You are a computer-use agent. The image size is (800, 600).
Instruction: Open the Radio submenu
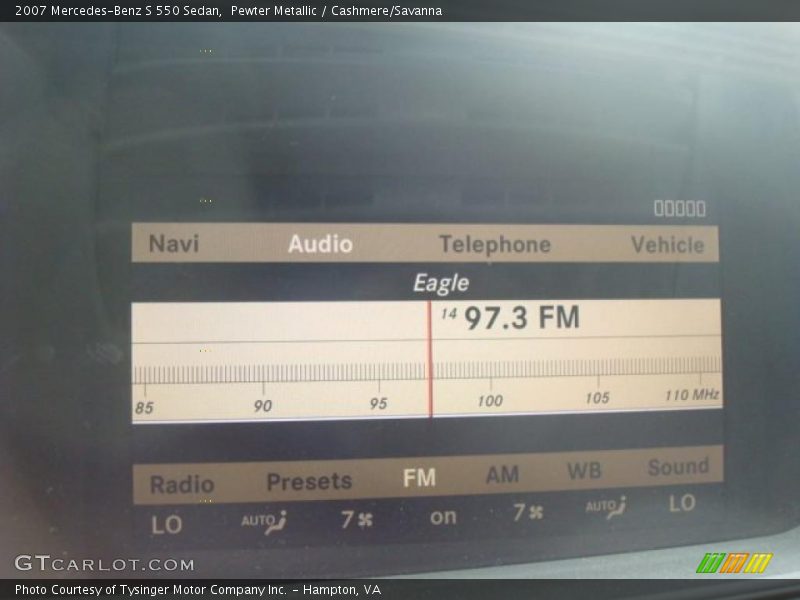click(x=182, y=484)
